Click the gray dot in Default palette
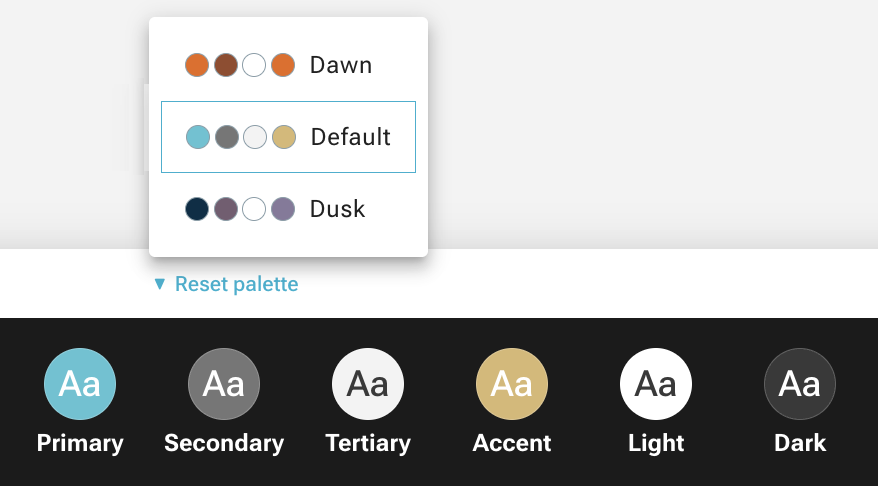The width and height of the screenshot is (878, 486). [x=227, y=137]
